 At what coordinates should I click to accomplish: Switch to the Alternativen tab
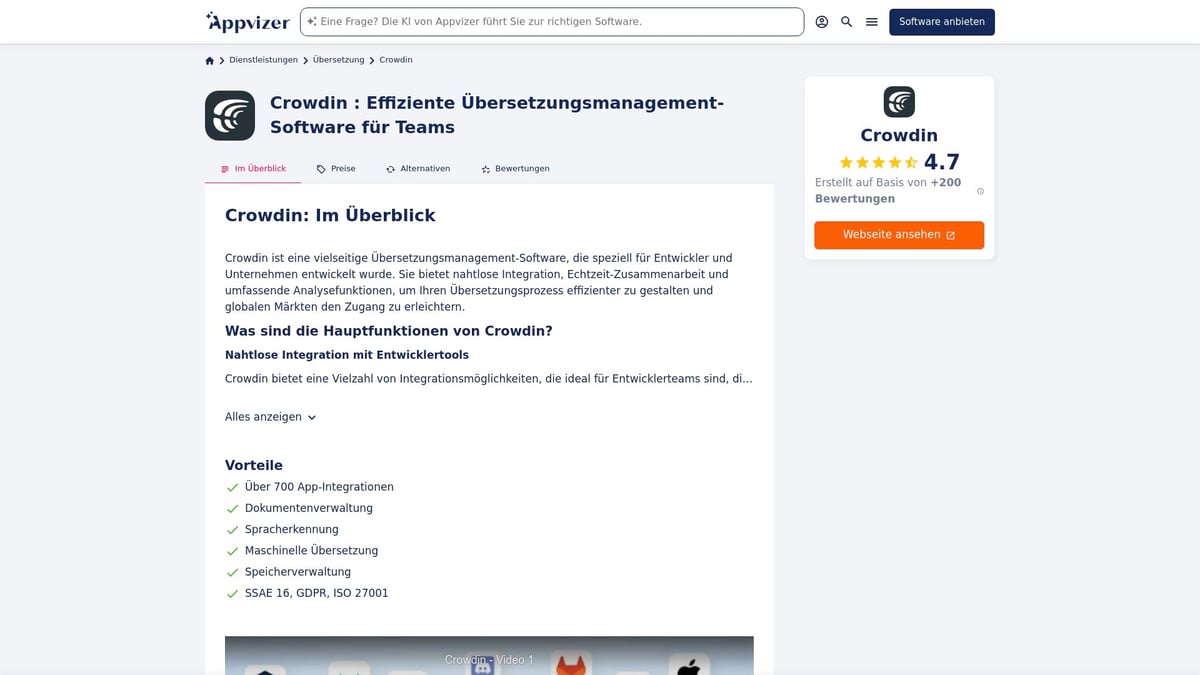coord(418,169)
